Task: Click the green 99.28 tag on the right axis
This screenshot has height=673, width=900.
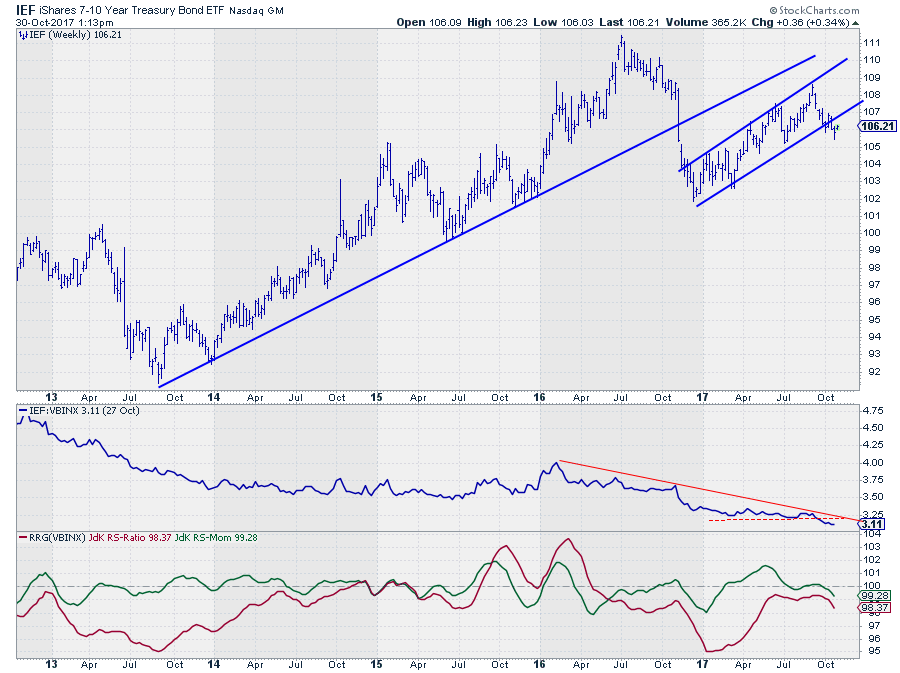Action: (875, 596)
